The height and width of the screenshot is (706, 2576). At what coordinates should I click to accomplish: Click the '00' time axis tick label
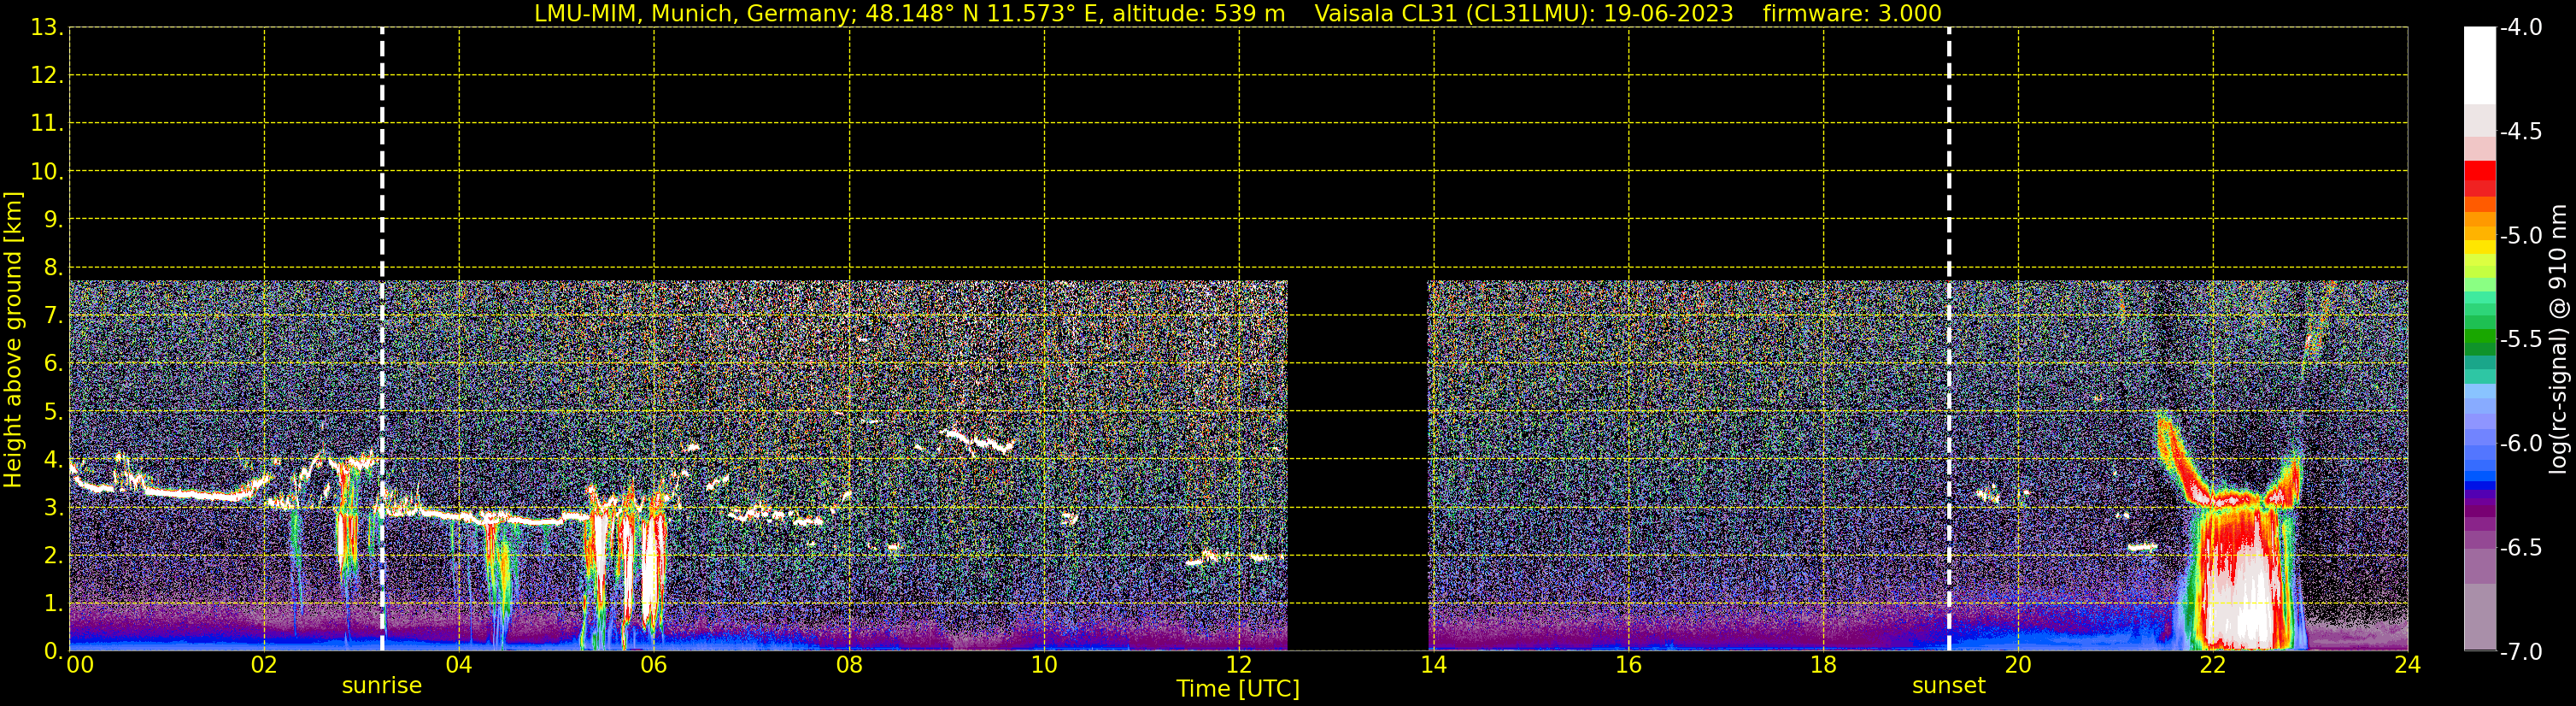(x=80, y=665)
